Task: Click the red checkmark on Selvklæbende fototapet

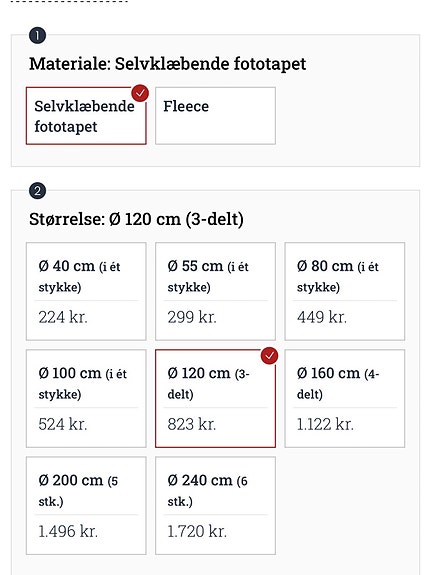Action: (140, 93)
